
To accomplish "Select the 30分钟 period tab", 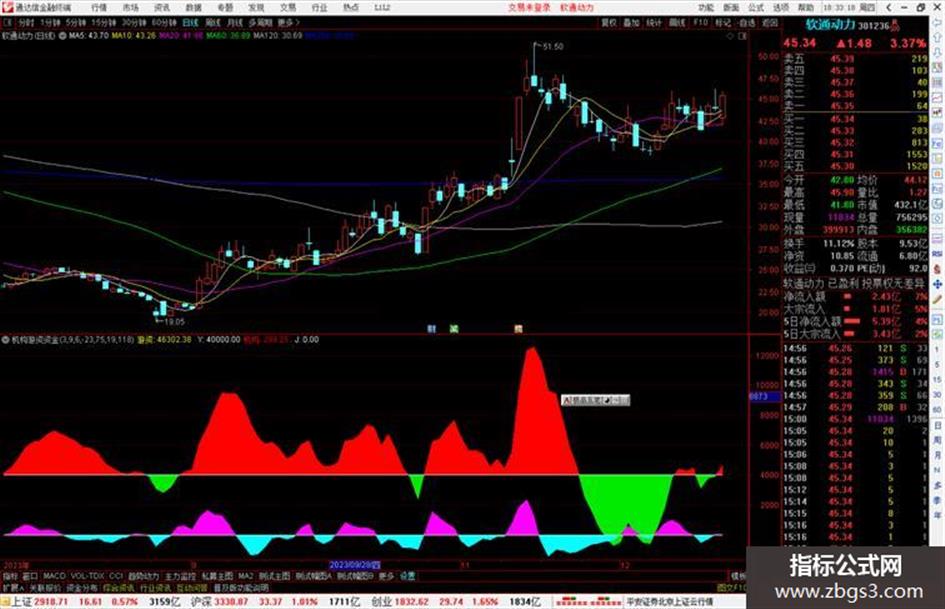I will tap(133, 23).
